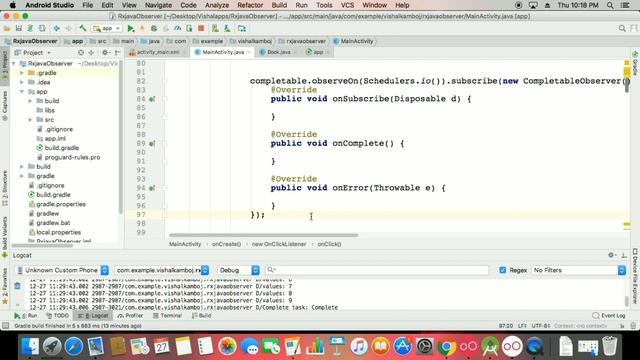Uncheck the Regex checkbox

click(x=502, y=270)
